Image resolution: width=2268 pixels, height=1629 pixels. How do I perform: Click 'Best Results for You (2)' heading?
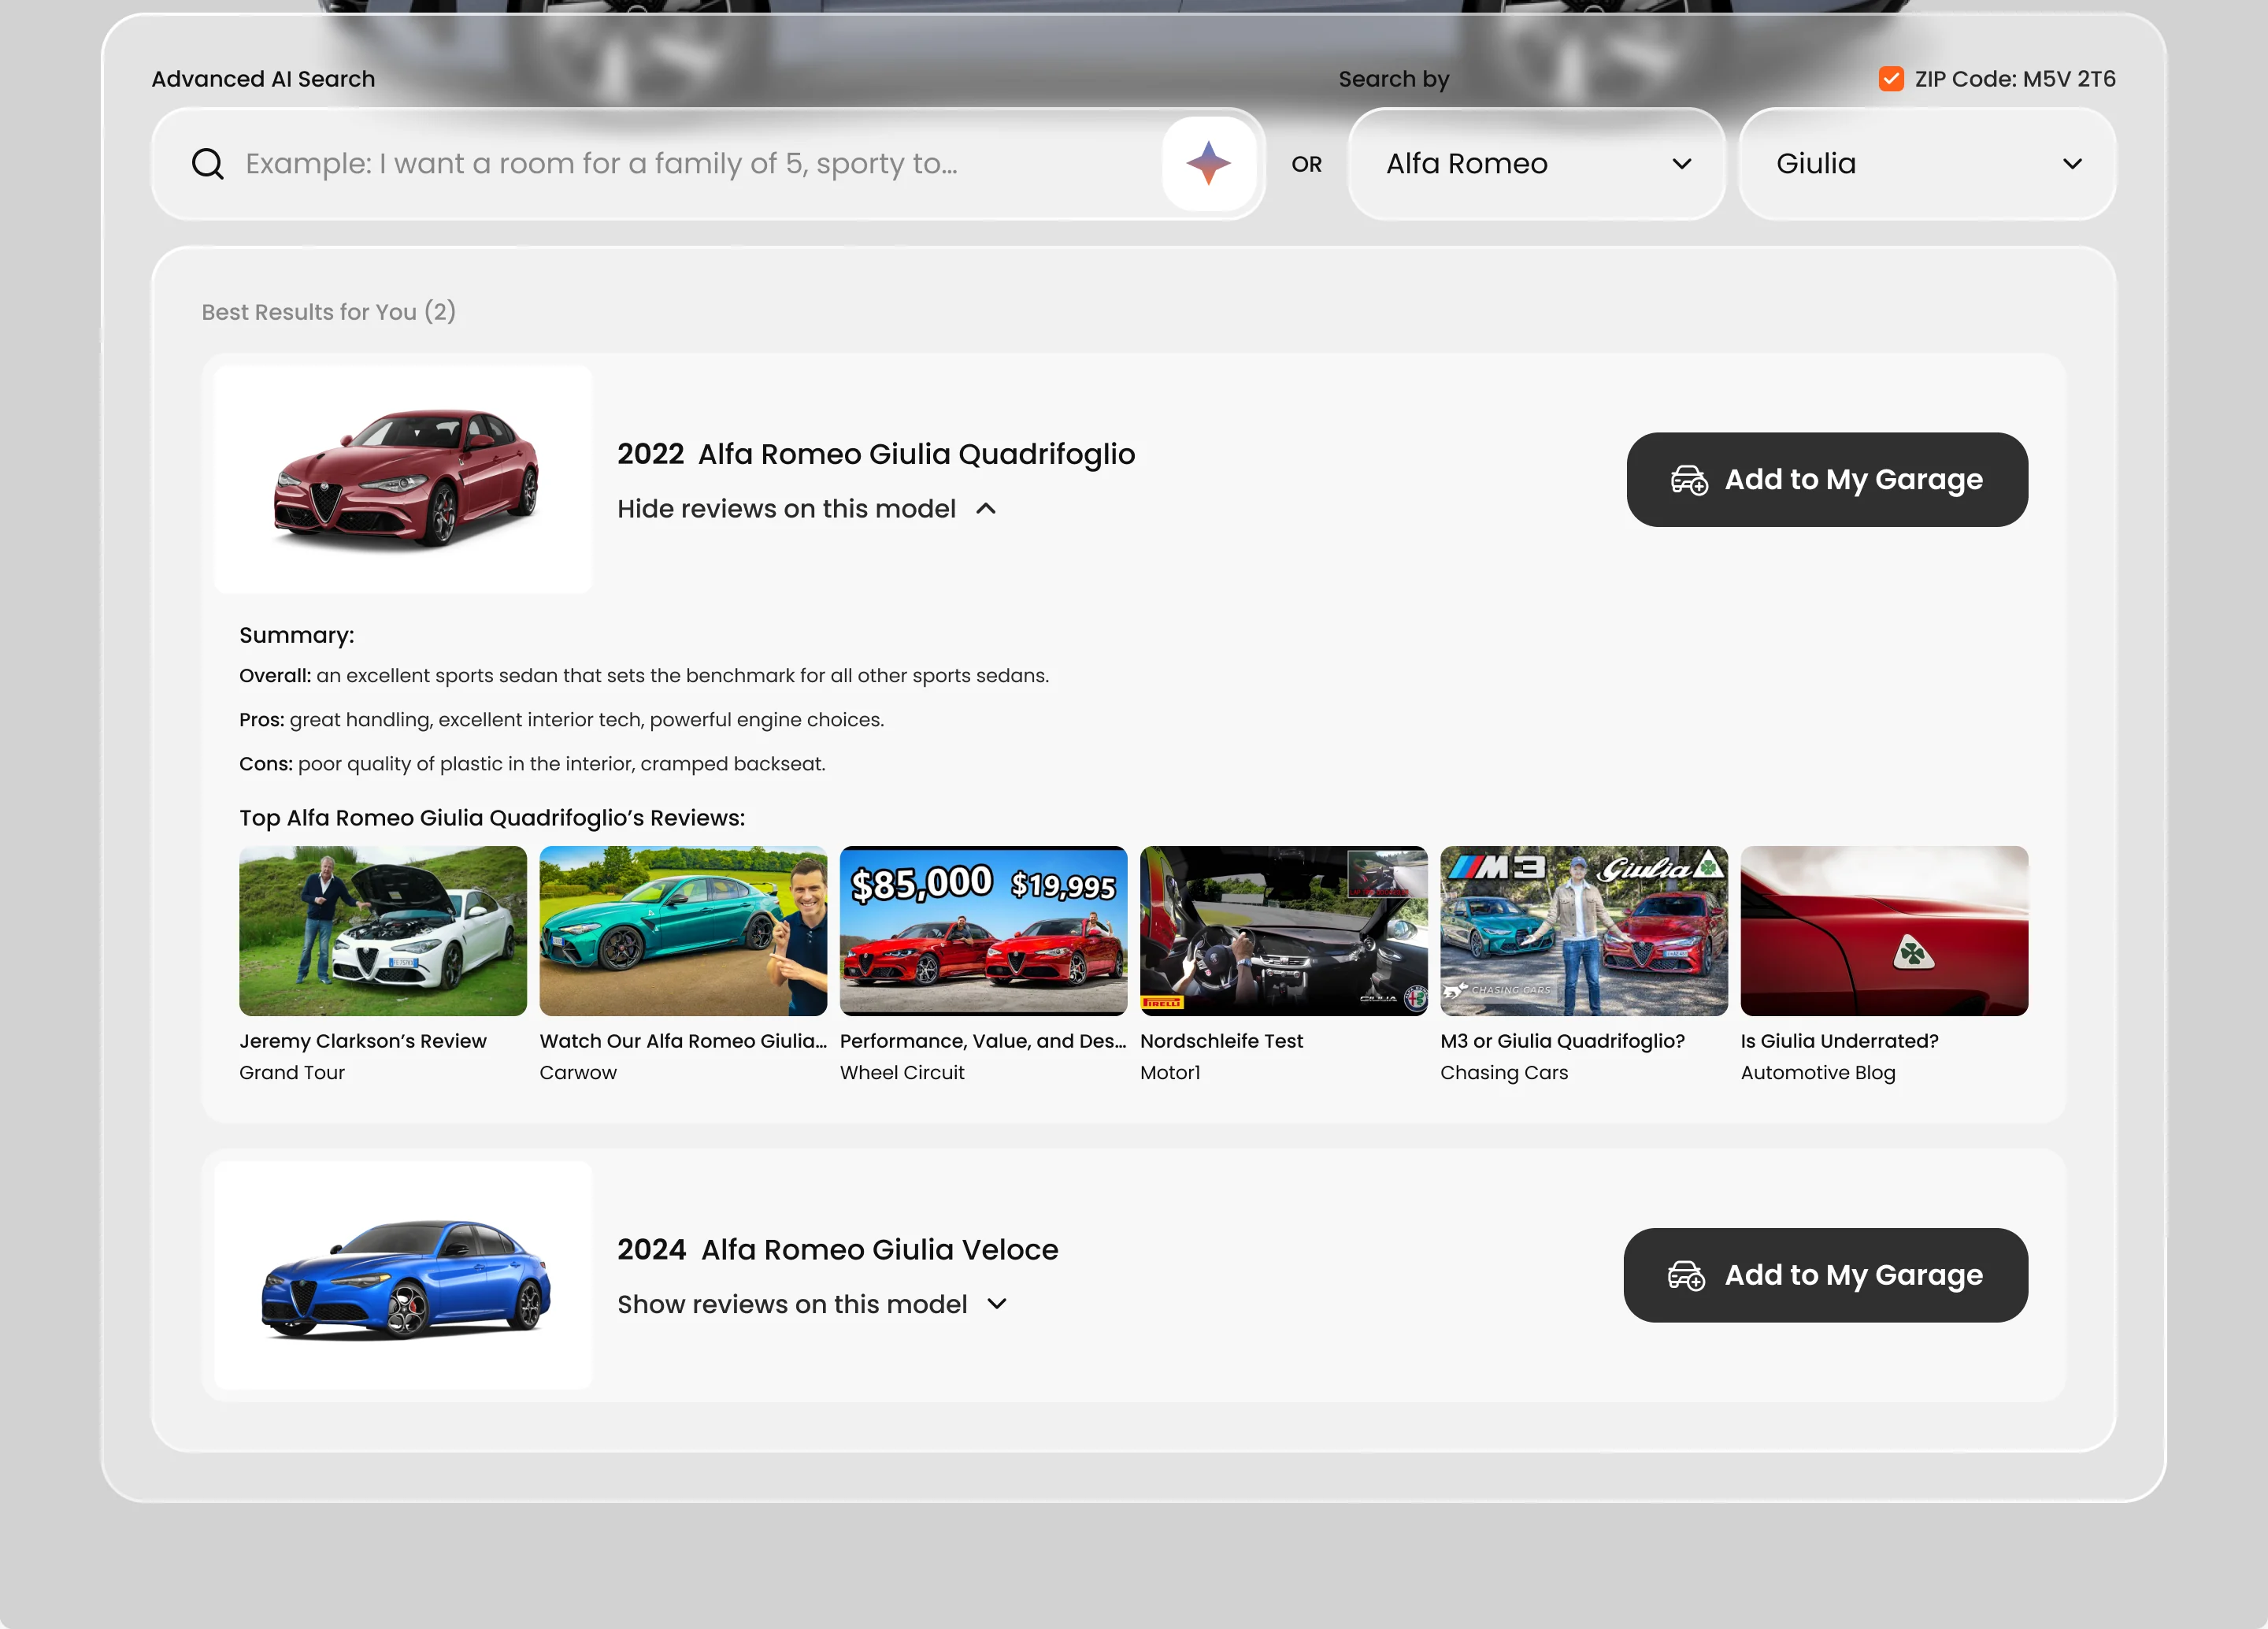point(328,312)
